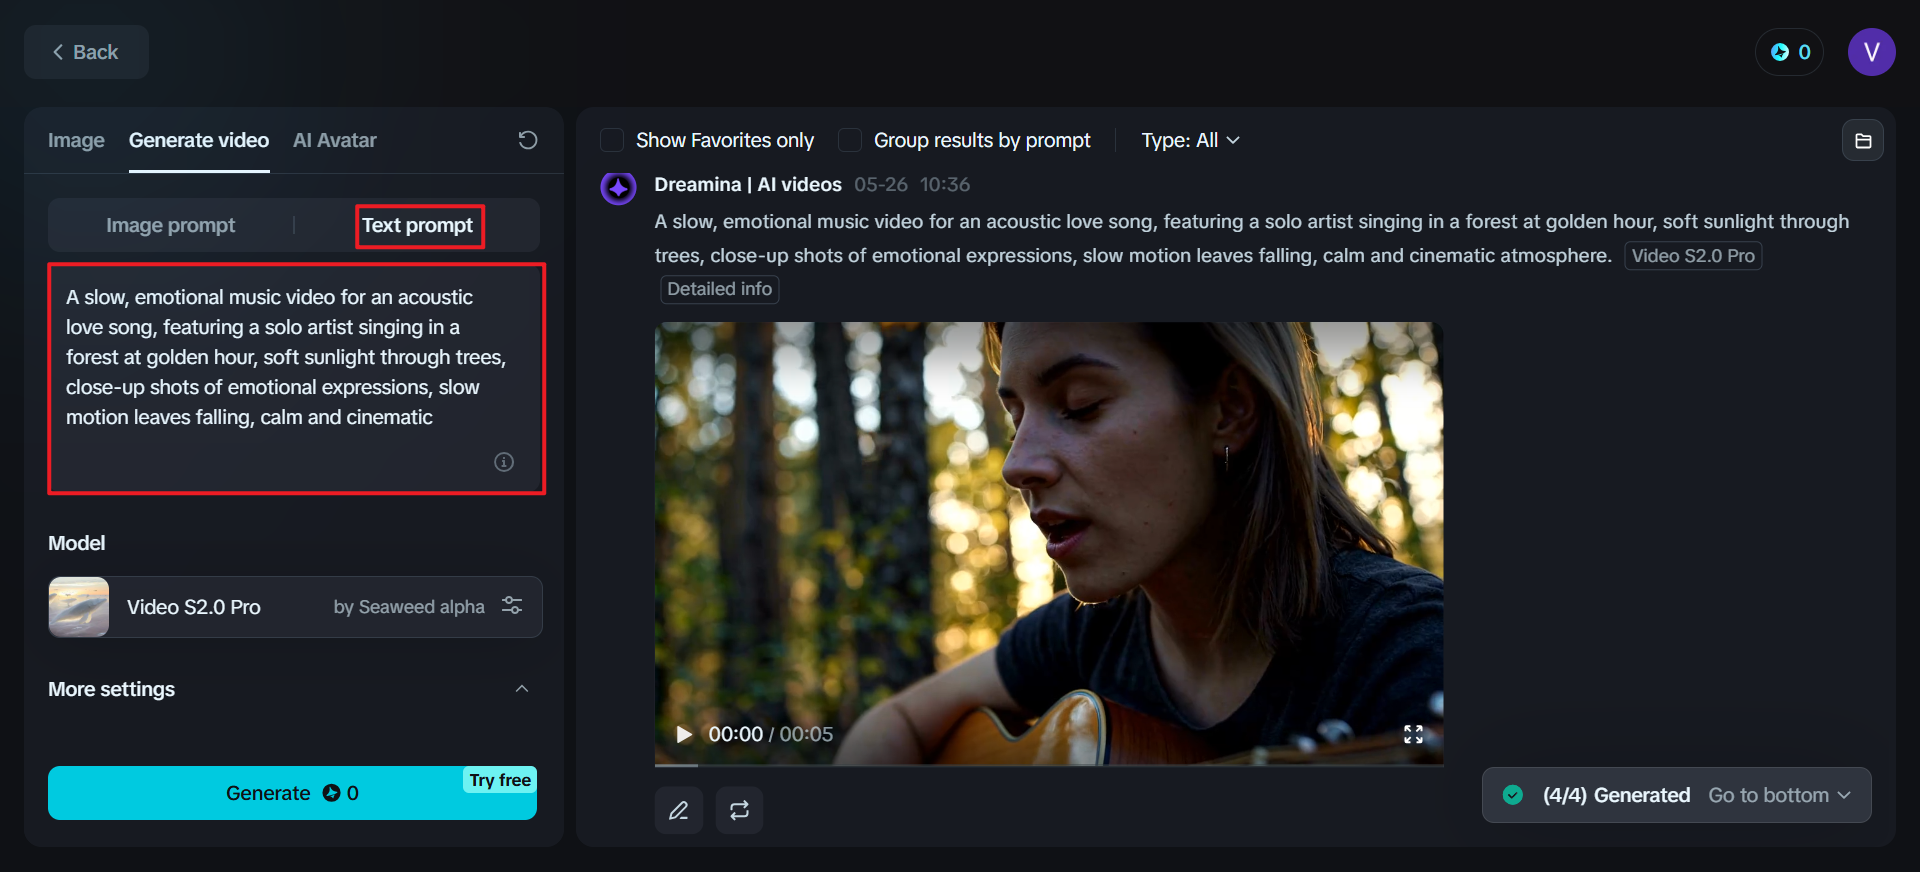Switch to the Image tab
Image resolution: width=1920 pixels, height=872 pixels.
(x=76, y=140)
